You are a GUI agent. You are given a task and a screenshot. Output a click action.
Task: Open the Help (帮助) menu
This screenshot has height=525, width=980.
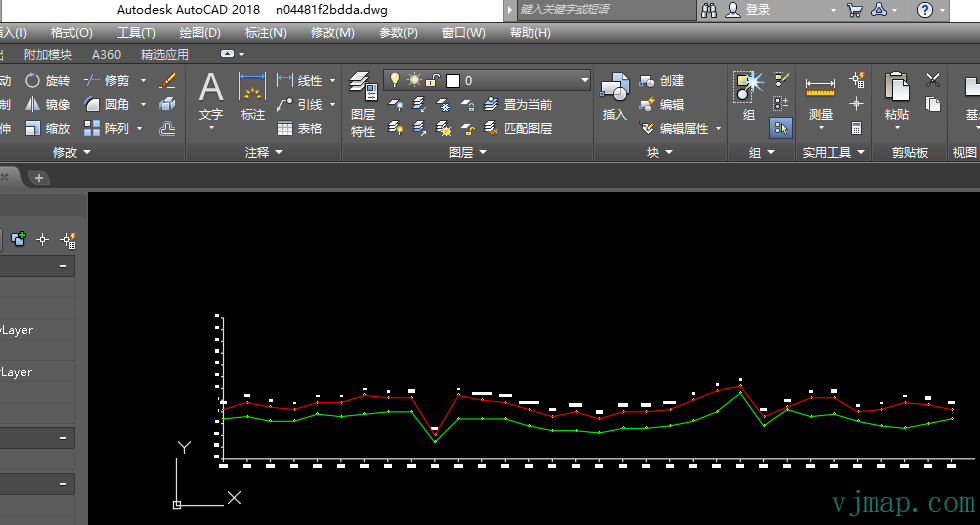pyautogui.click(x=530, y=33)
